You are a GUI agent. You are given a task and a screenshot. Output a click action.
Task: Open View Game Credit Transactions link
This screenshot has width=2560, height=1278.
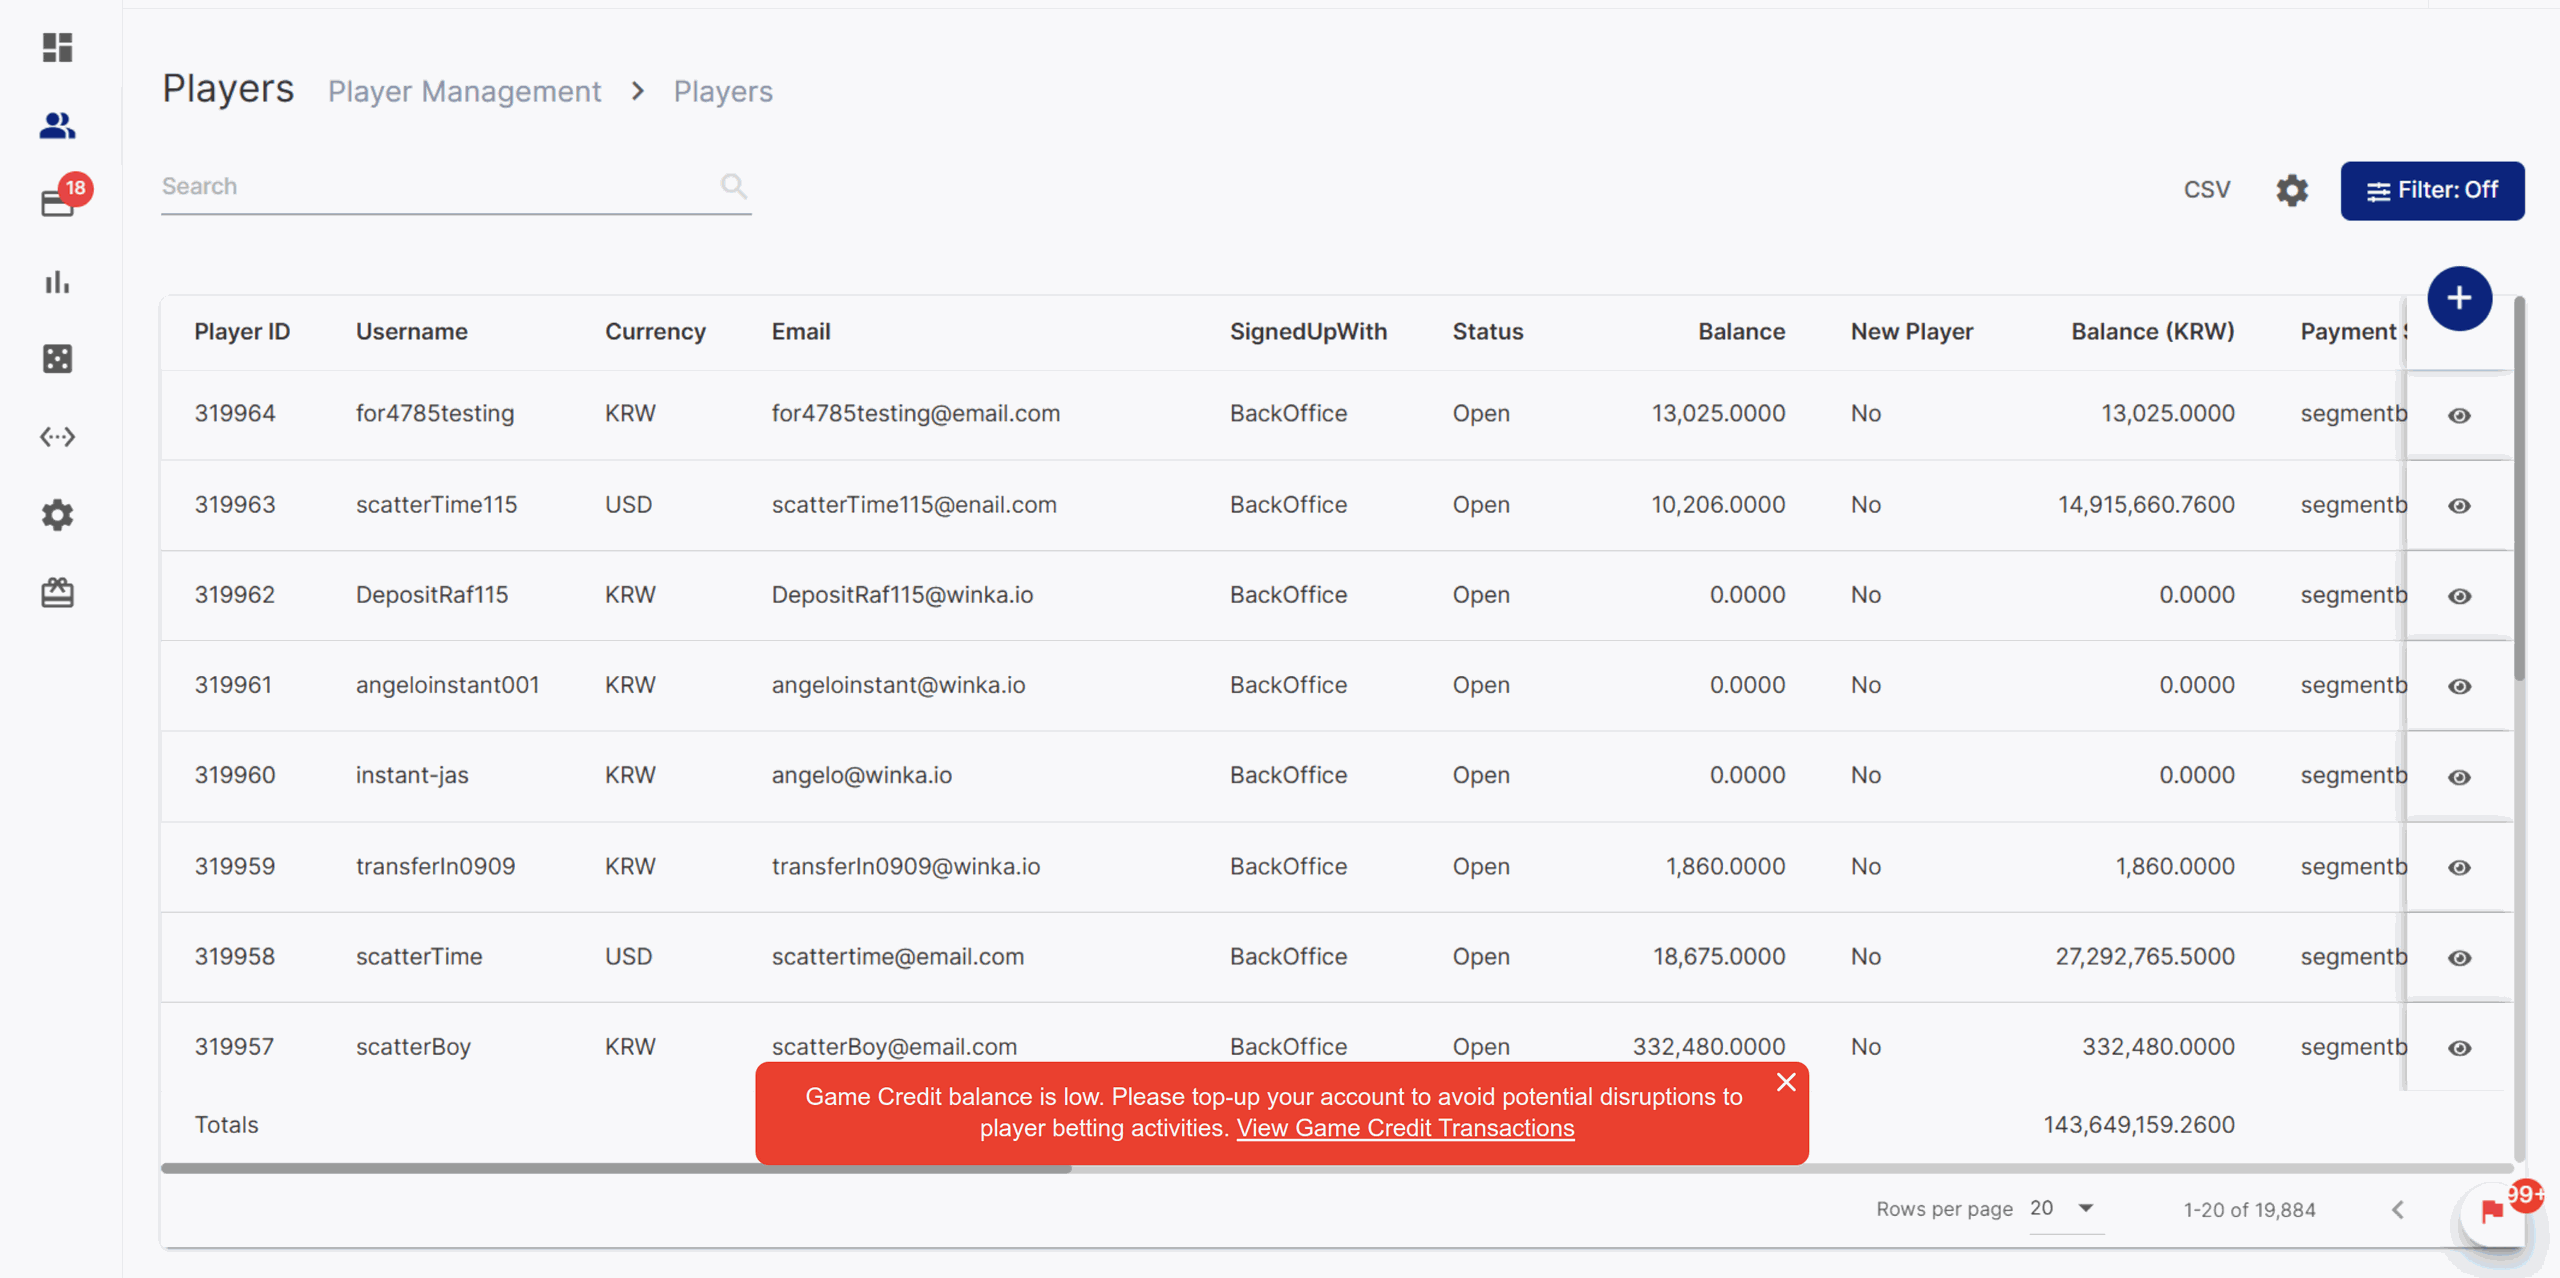1405,1128
